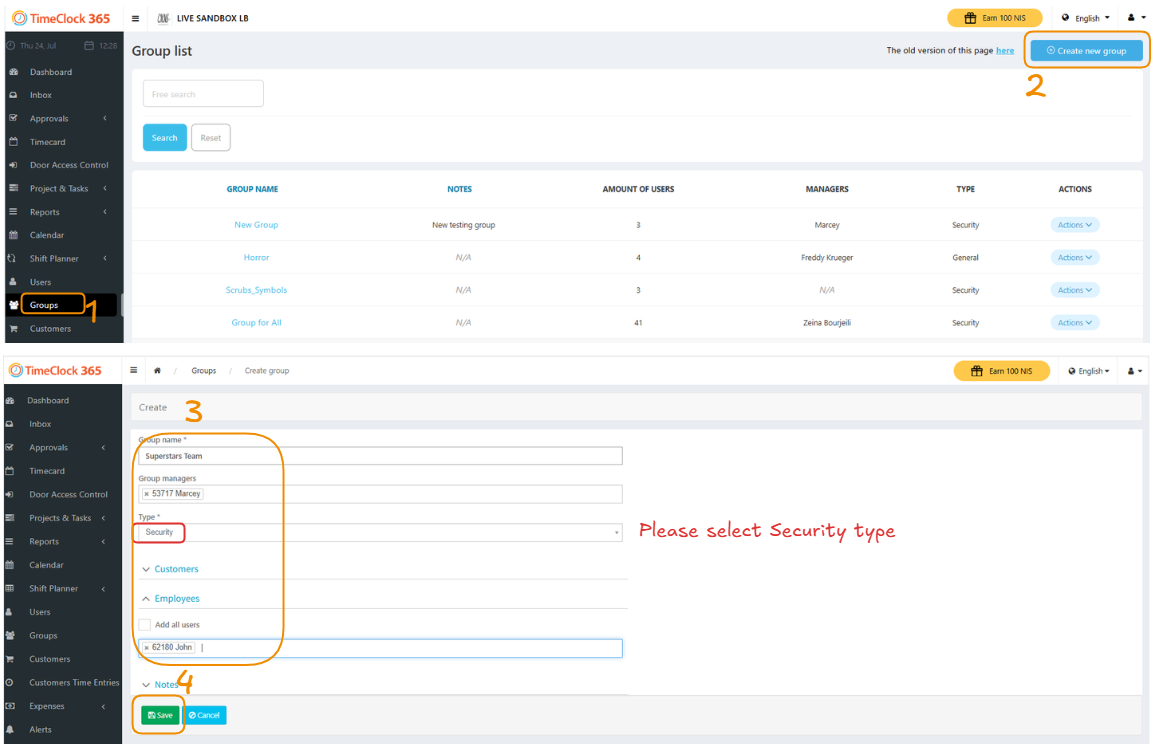
Task: Click the hamburger menu icon beside LIVE SANDBOX LB
Action: (136, 18)
